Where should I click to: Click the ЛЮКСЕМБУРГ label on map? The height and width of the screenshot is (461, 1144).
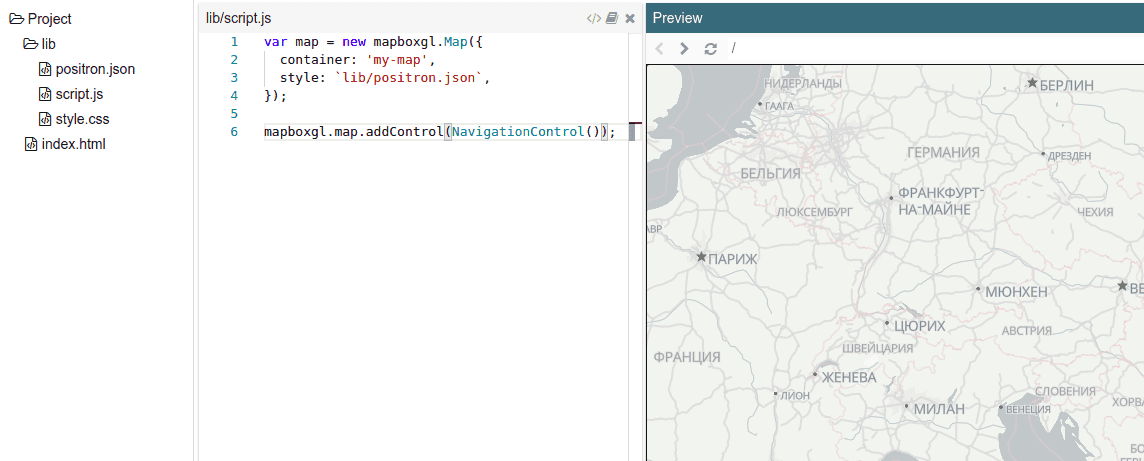pos(815,212)
